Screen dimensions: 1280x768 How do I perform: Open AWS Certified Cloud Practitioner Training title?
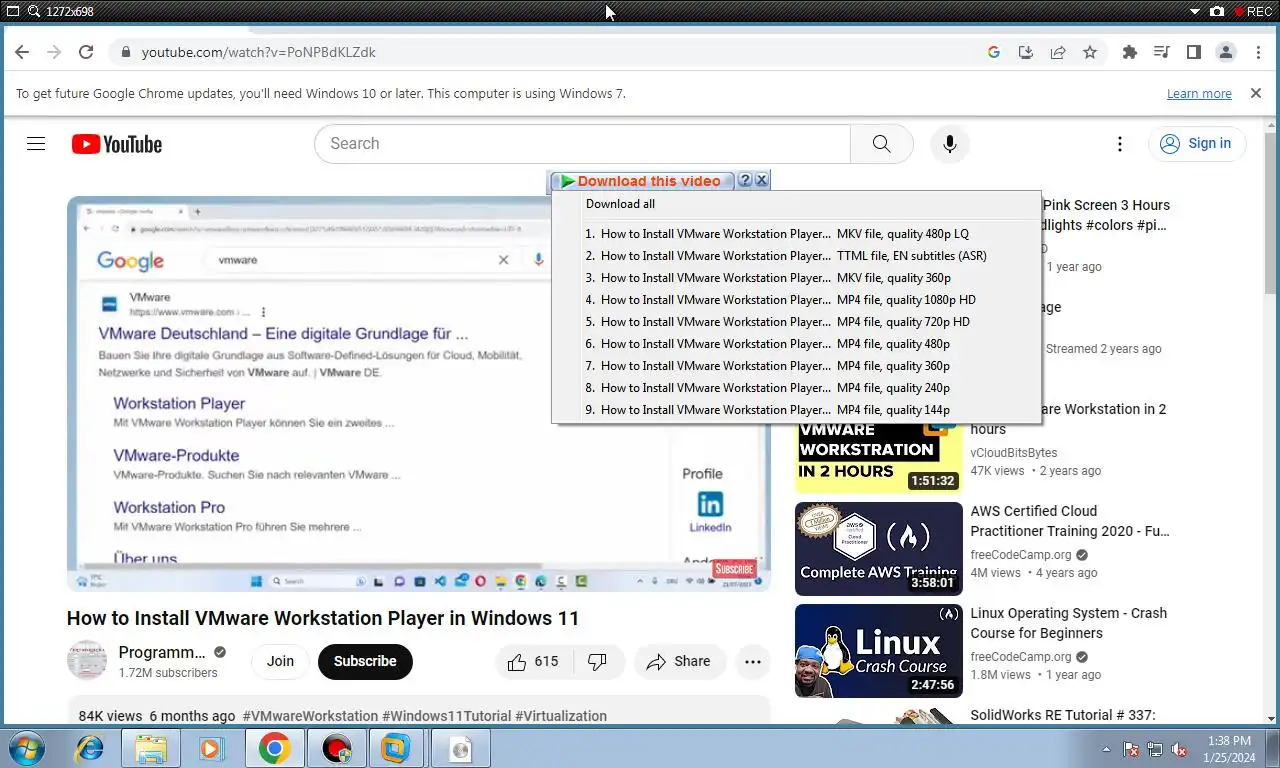click(1070, 521)
